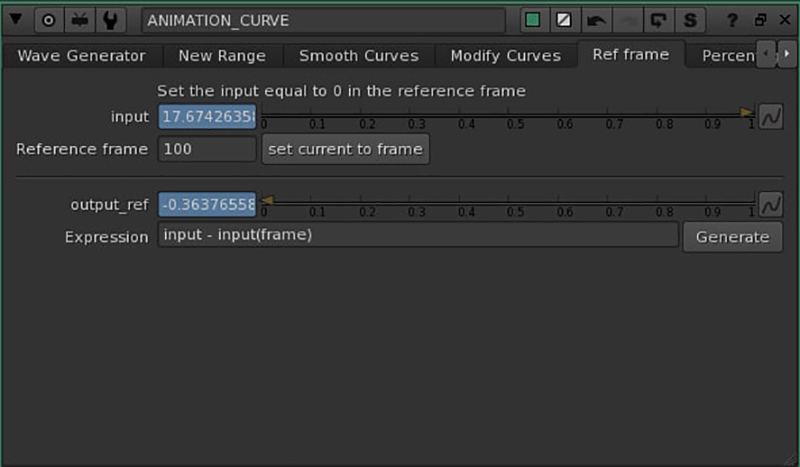Viewport: 800px width, 467px height.
Task: Click the Generate button
Action: (732, 237)
